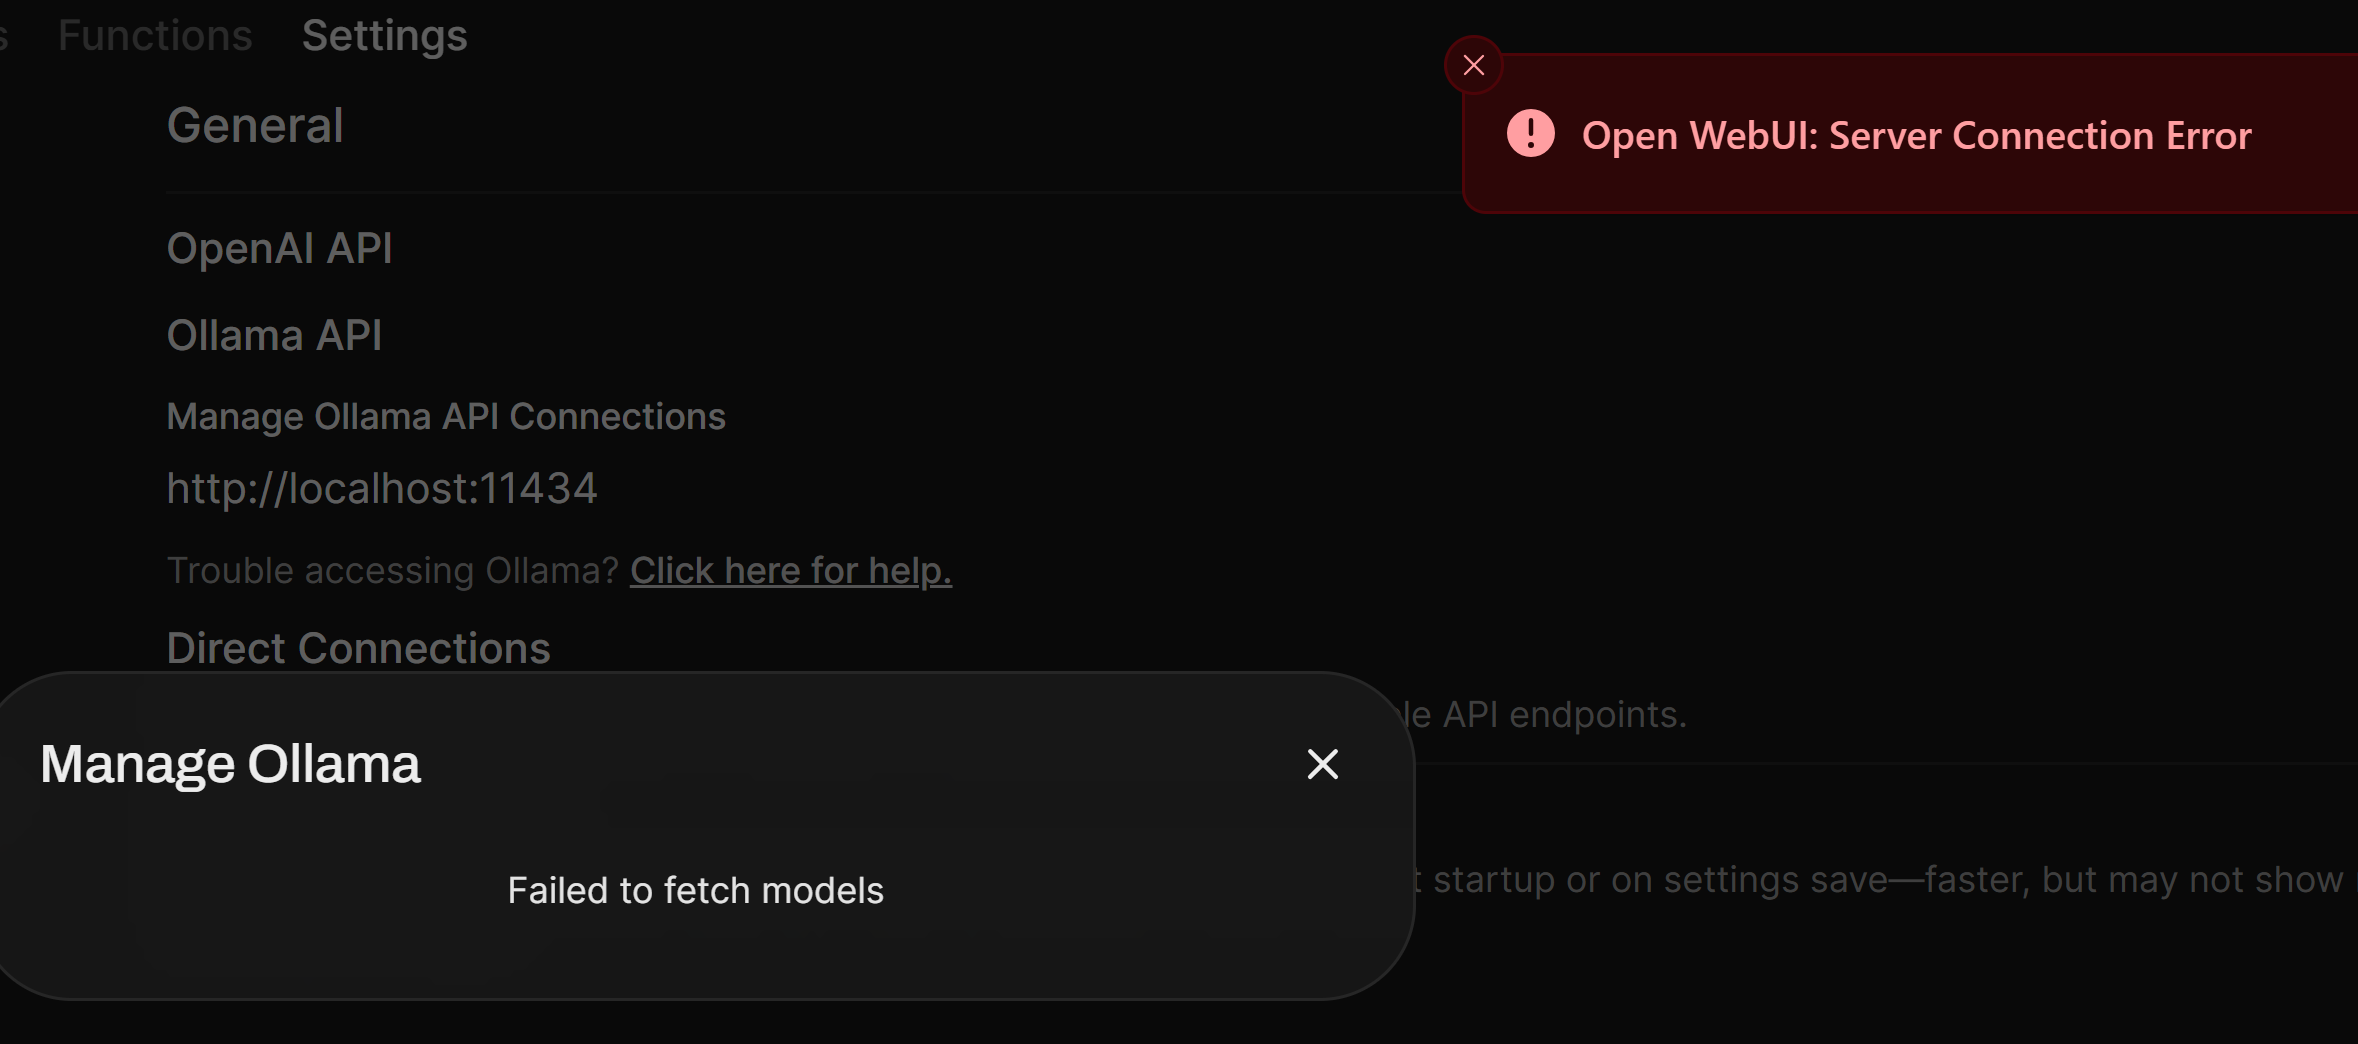The width and height of the screenshot is (2358, 1044).
Task: Close the Manage Ollama dialog
Action: (1322, 764)
